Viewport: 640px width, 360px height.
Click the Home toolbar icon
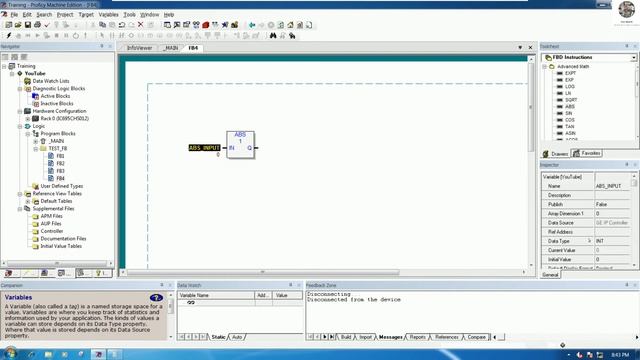(x=290, y=25)
